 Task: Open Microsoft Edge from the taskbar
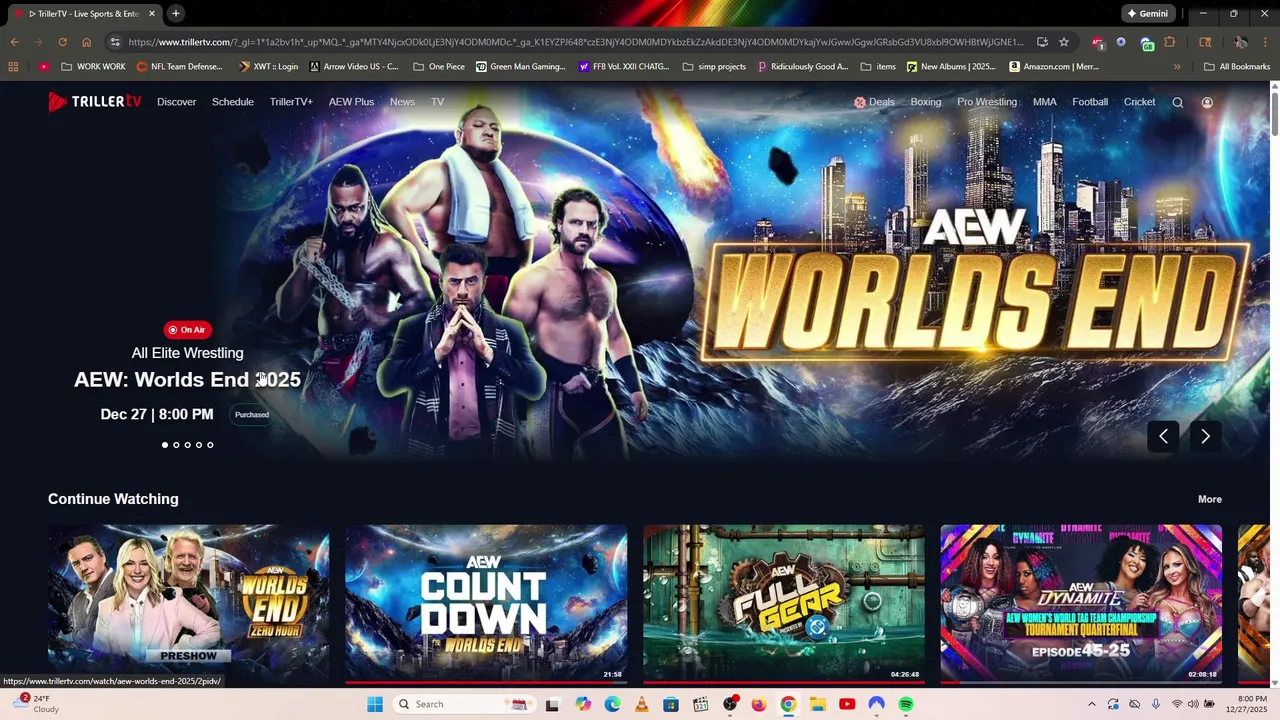(612, 704)
